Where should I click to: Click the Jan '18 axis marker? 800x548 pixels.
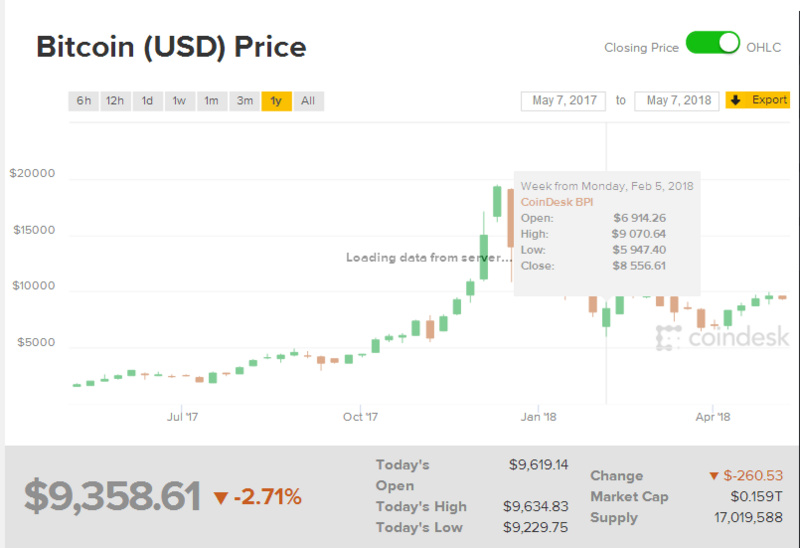tap(536, 416)
